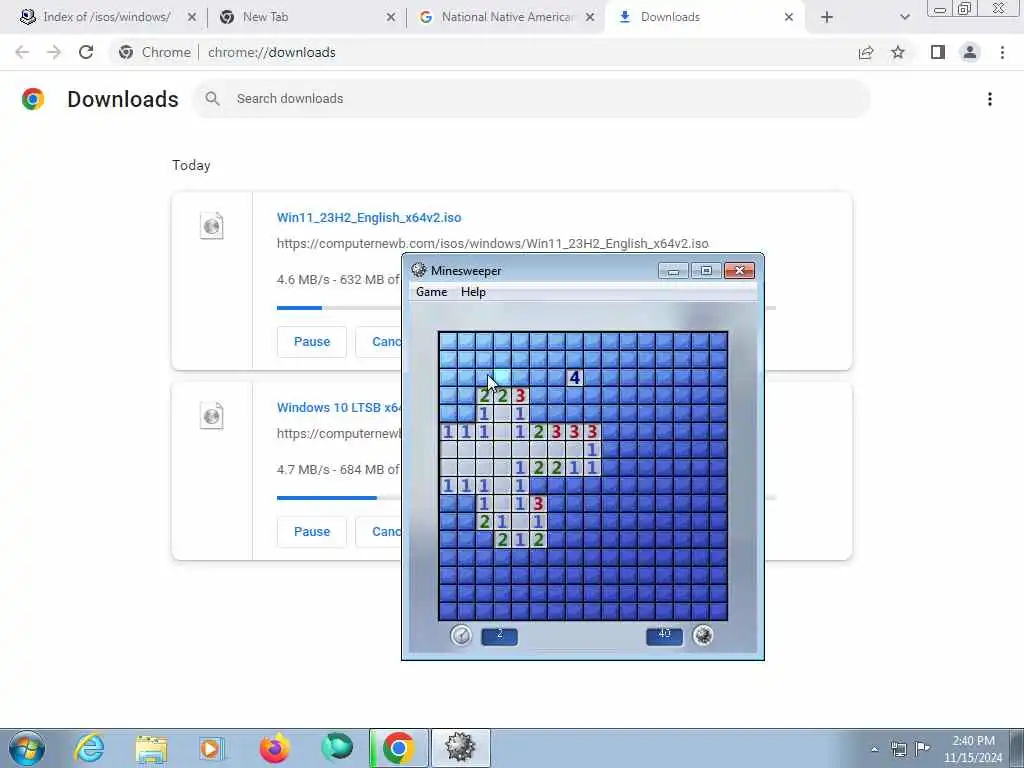Open Windows Explorer folder from the taskbar

(152, 748)
